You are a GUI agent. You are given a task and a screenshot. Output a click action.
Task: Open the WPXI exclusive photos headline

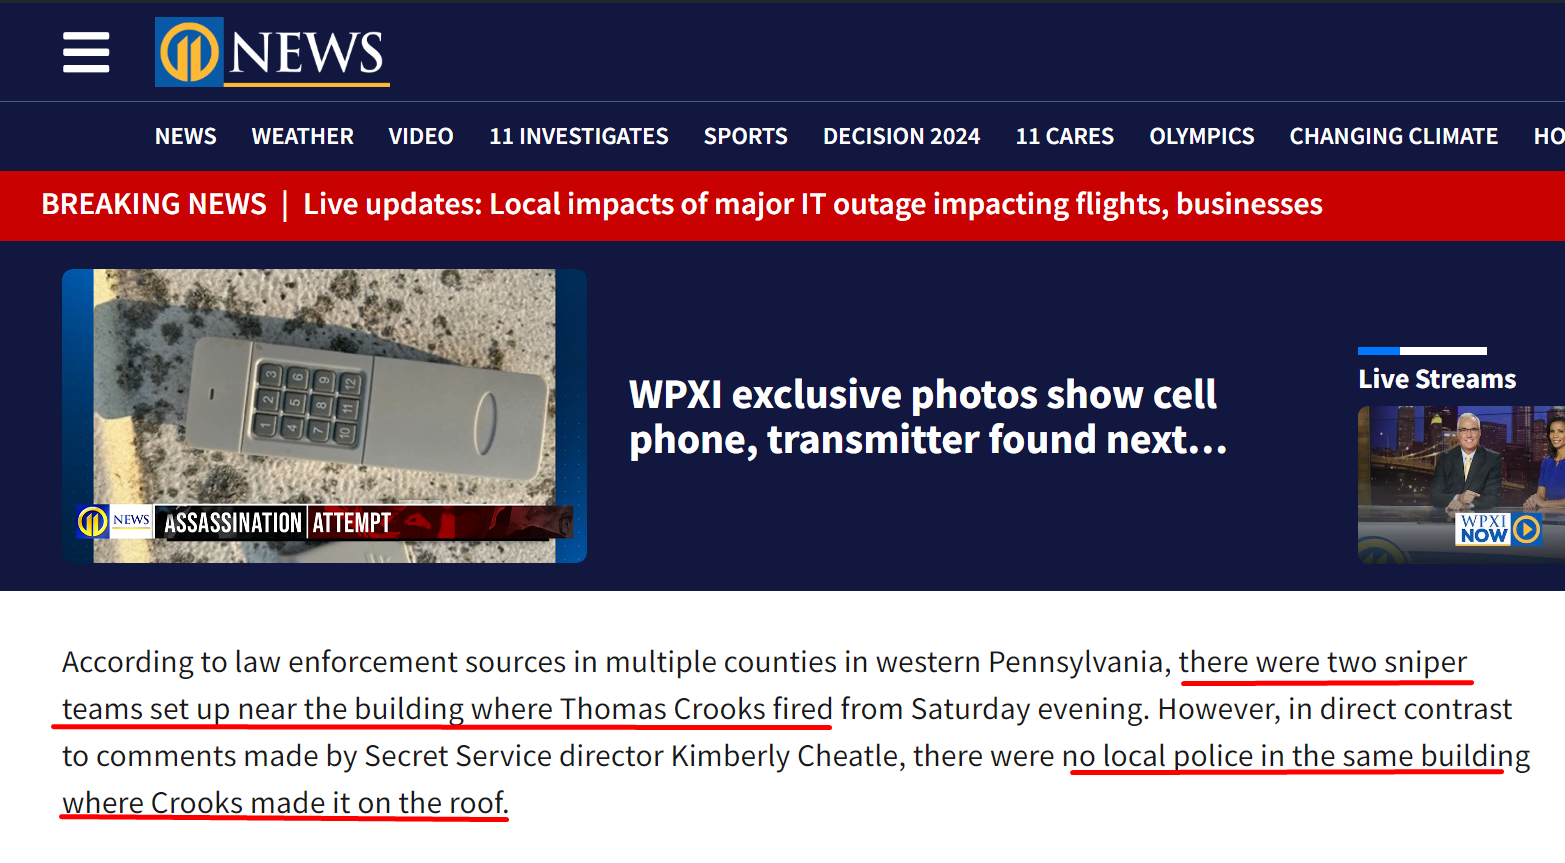928,417
